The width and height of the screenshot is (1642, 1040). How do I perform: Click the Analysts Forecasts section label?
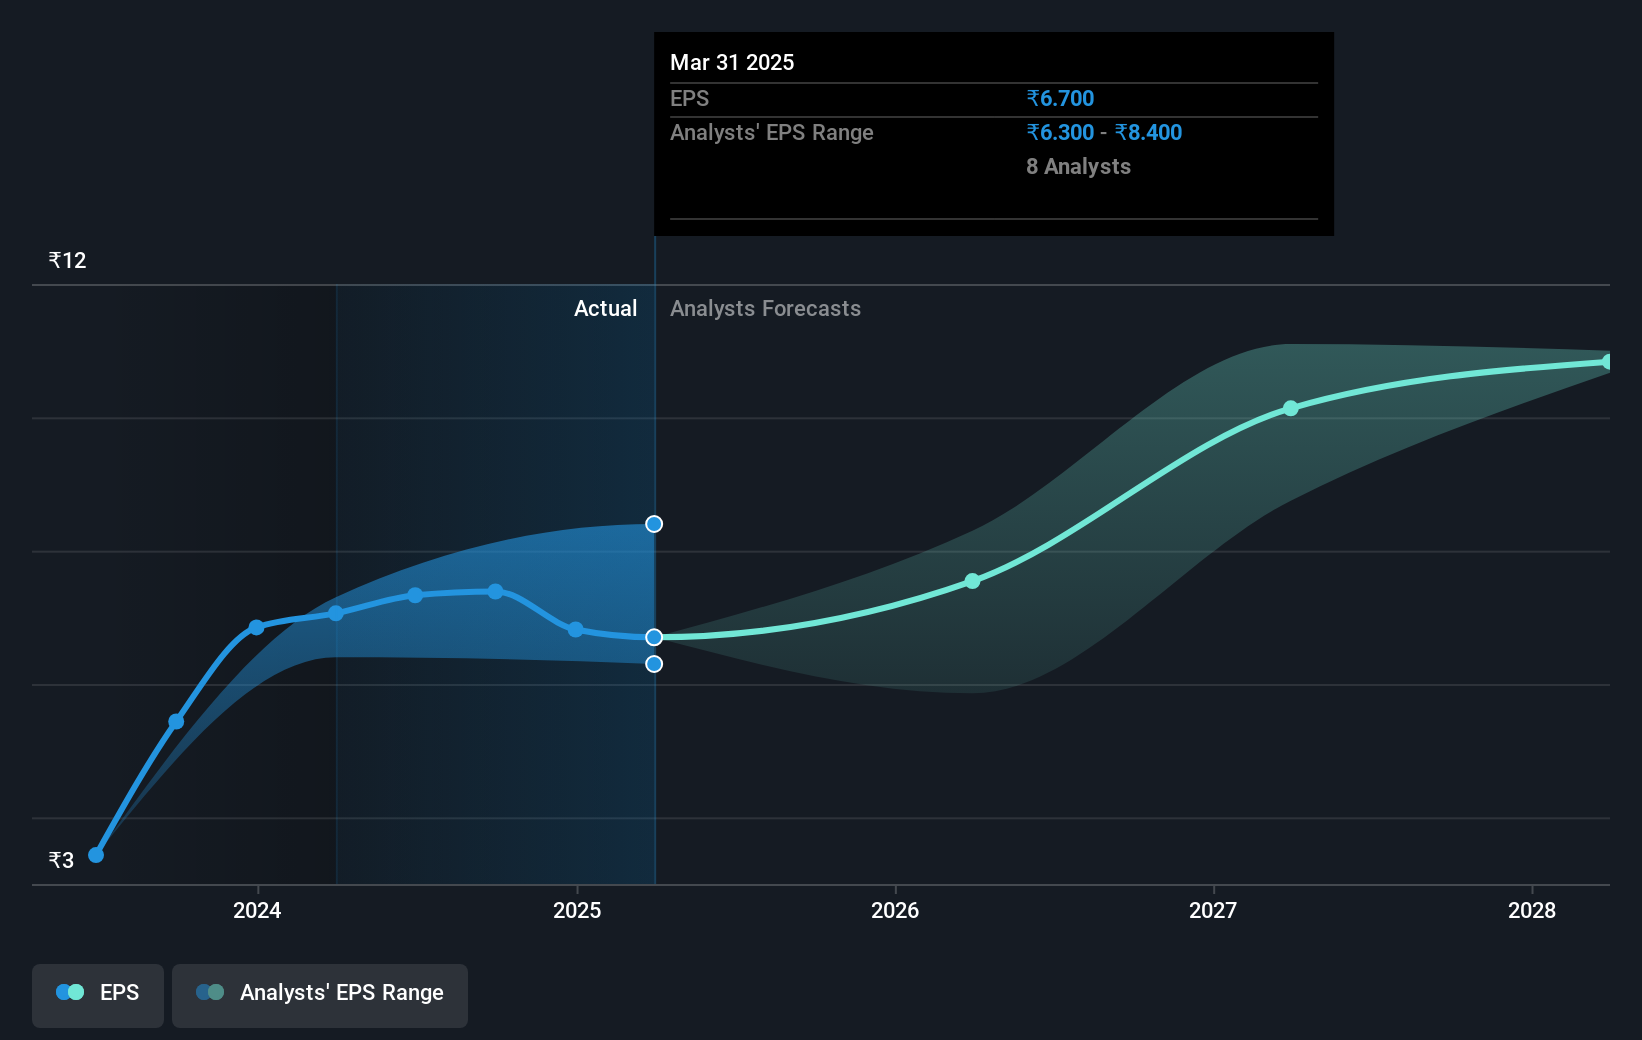pos(765,309)
